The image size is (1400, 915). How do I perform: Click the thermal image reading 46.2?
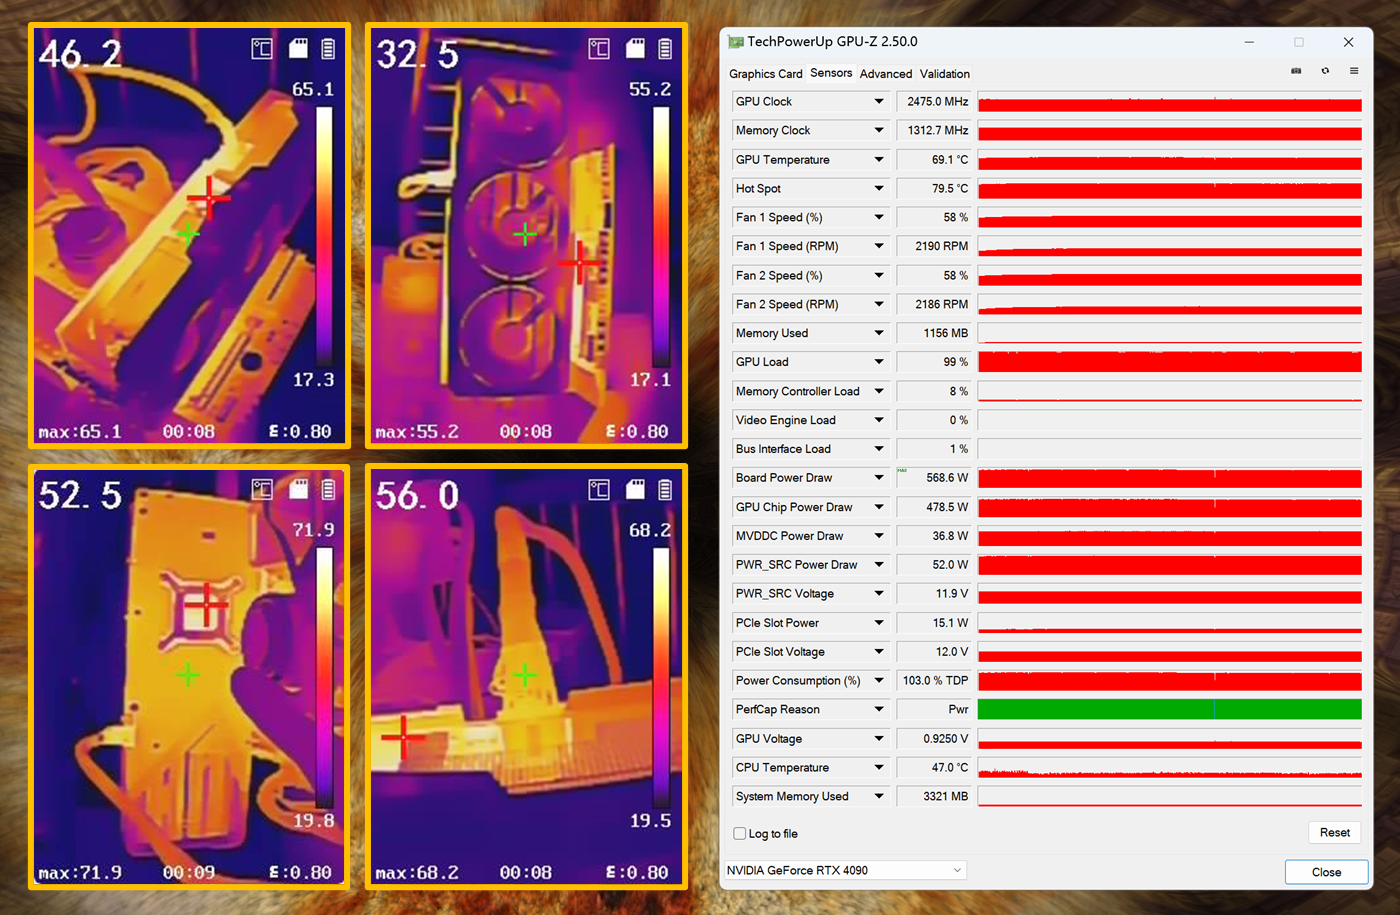pyautogui.click(x=80, y=55)
